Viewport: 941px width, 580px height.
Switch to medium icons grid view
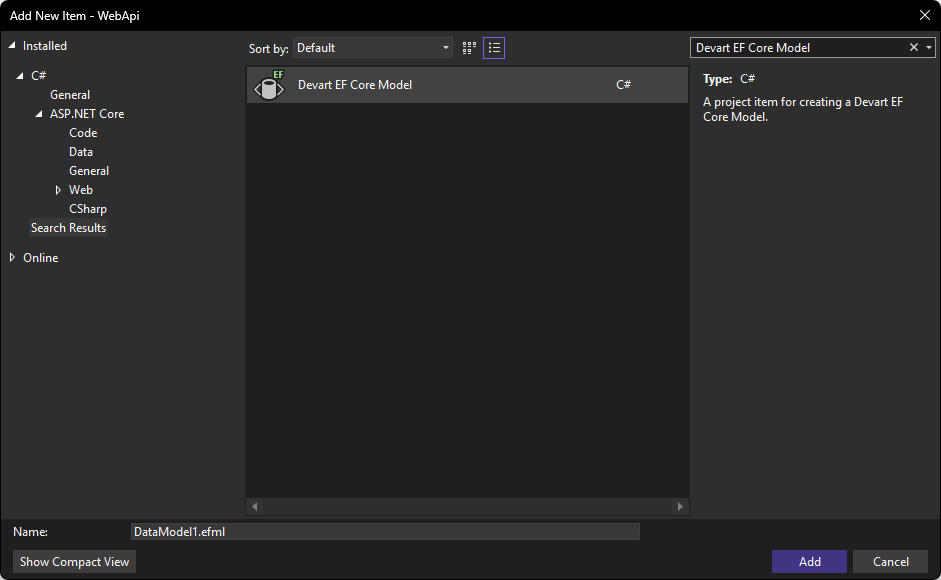[468, 47]
